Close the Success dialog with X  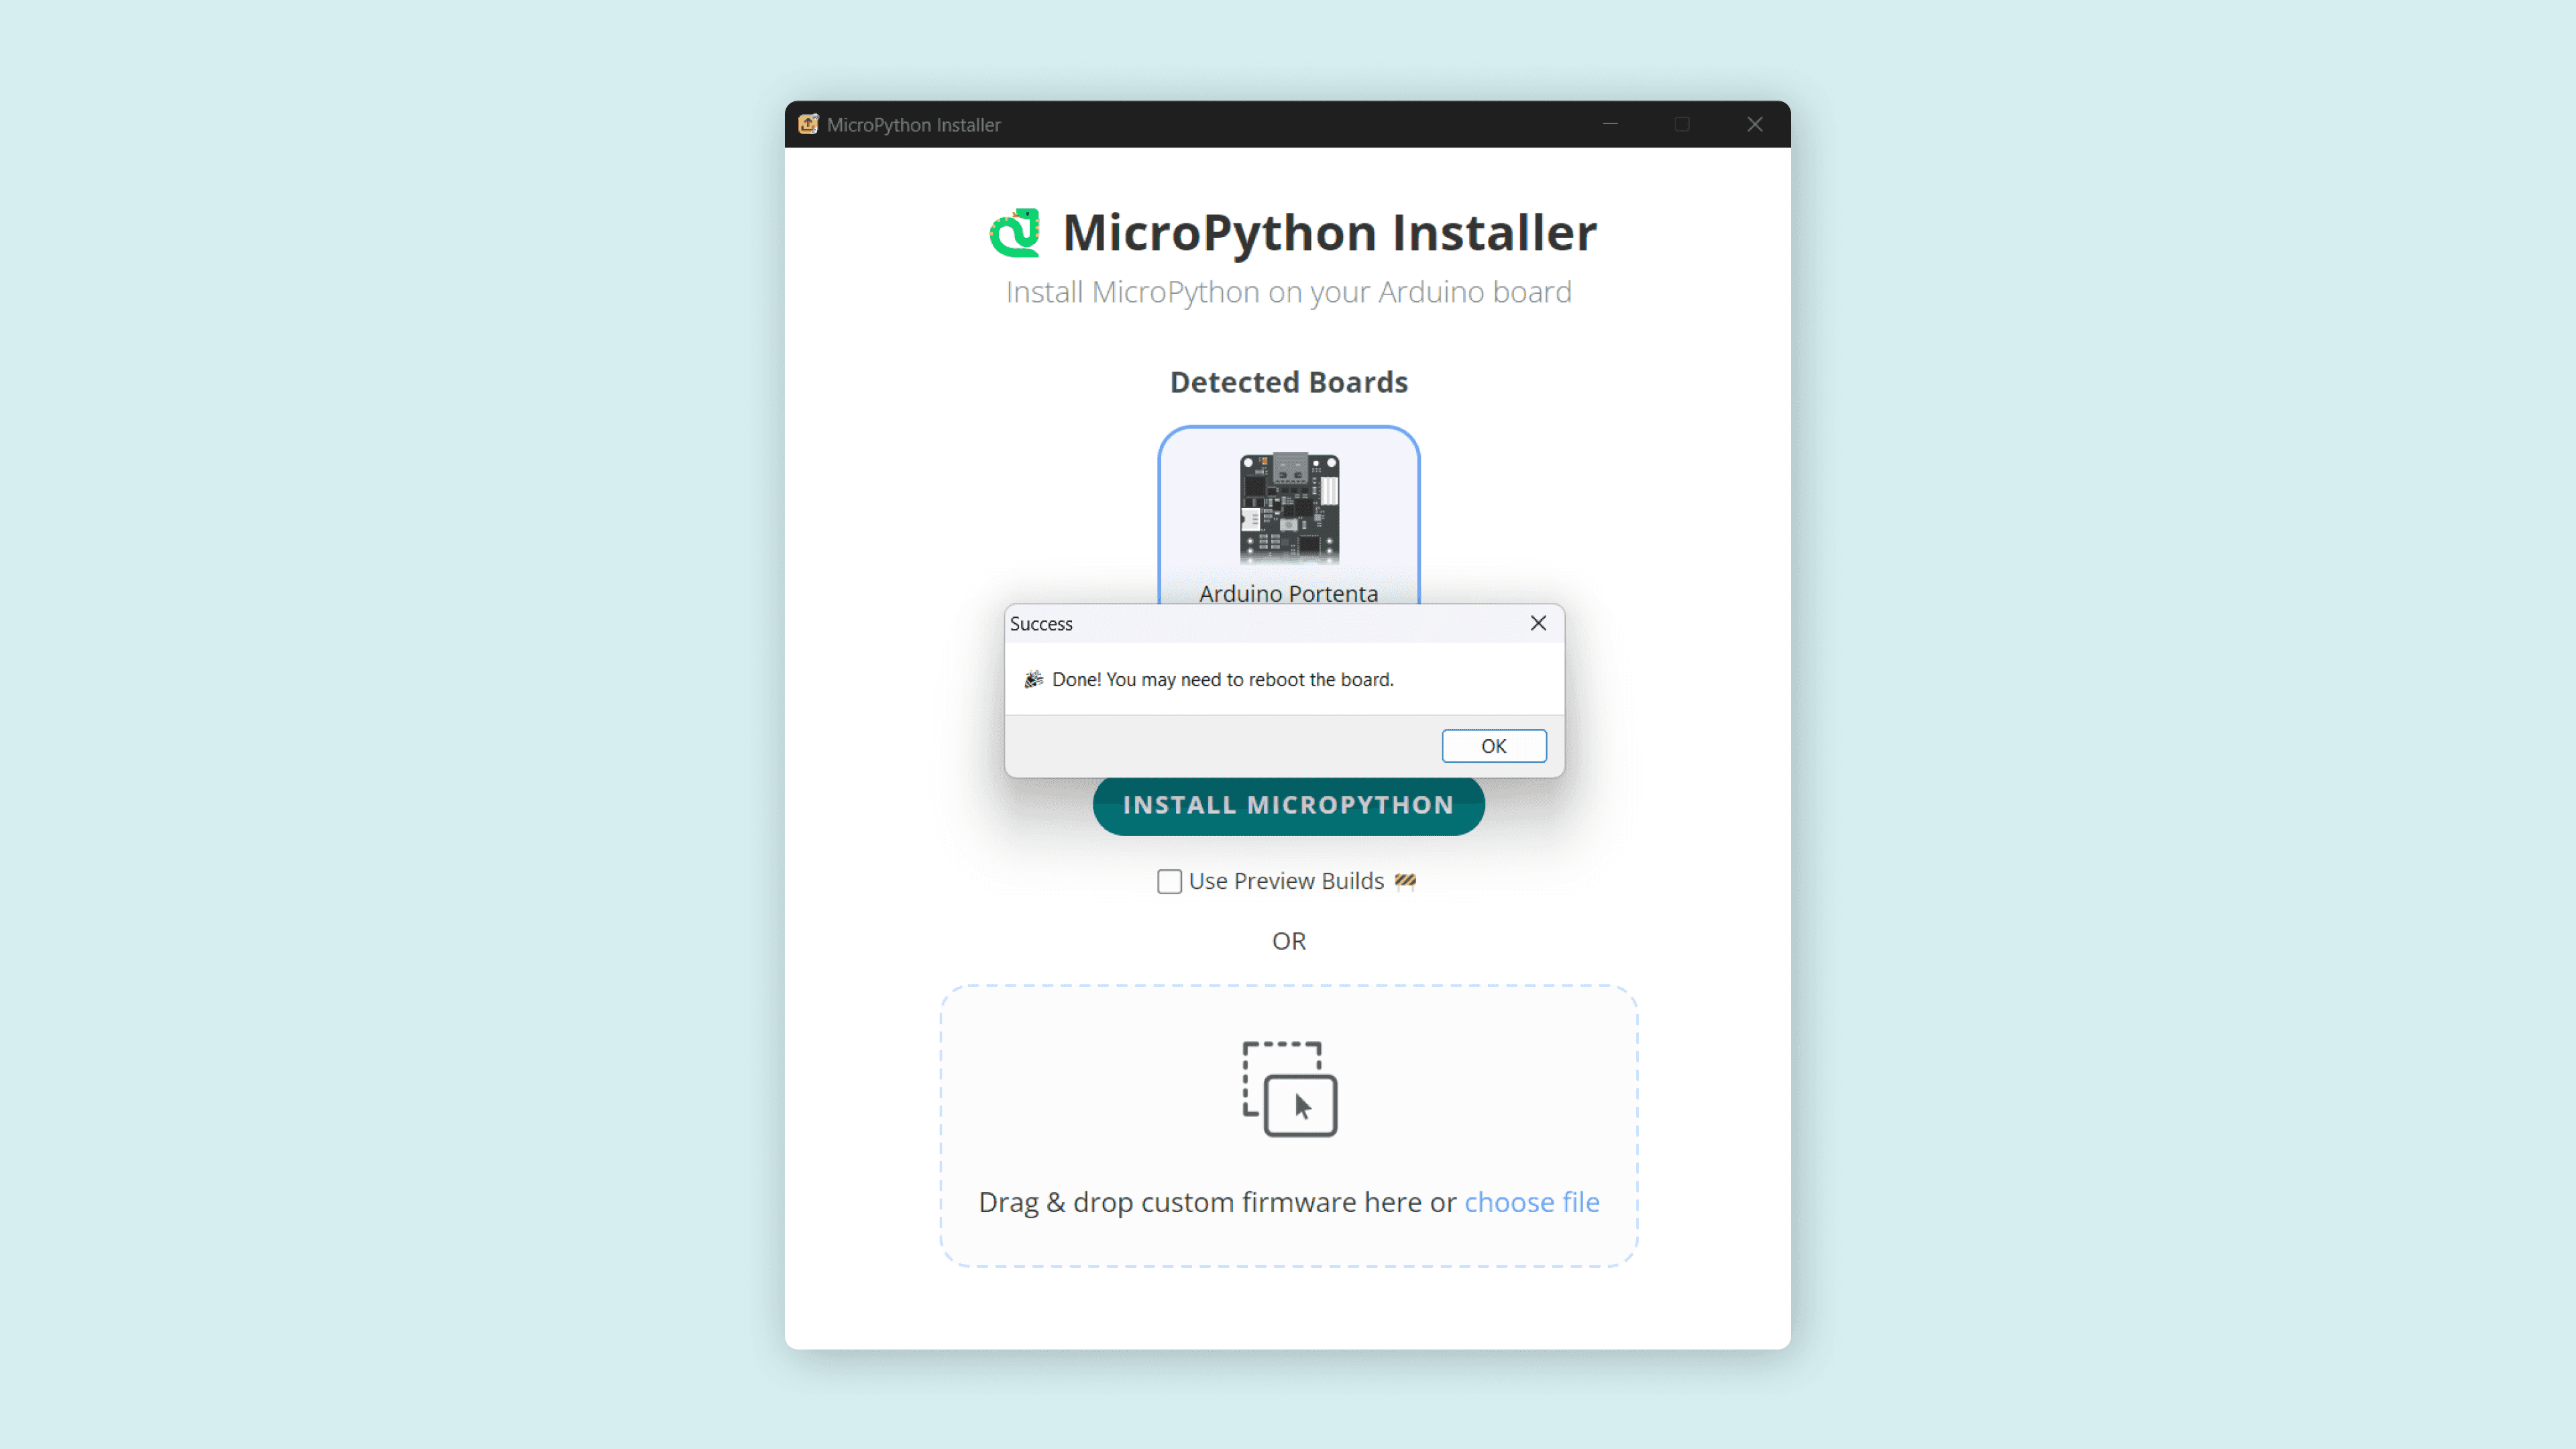click(1538, 623)
